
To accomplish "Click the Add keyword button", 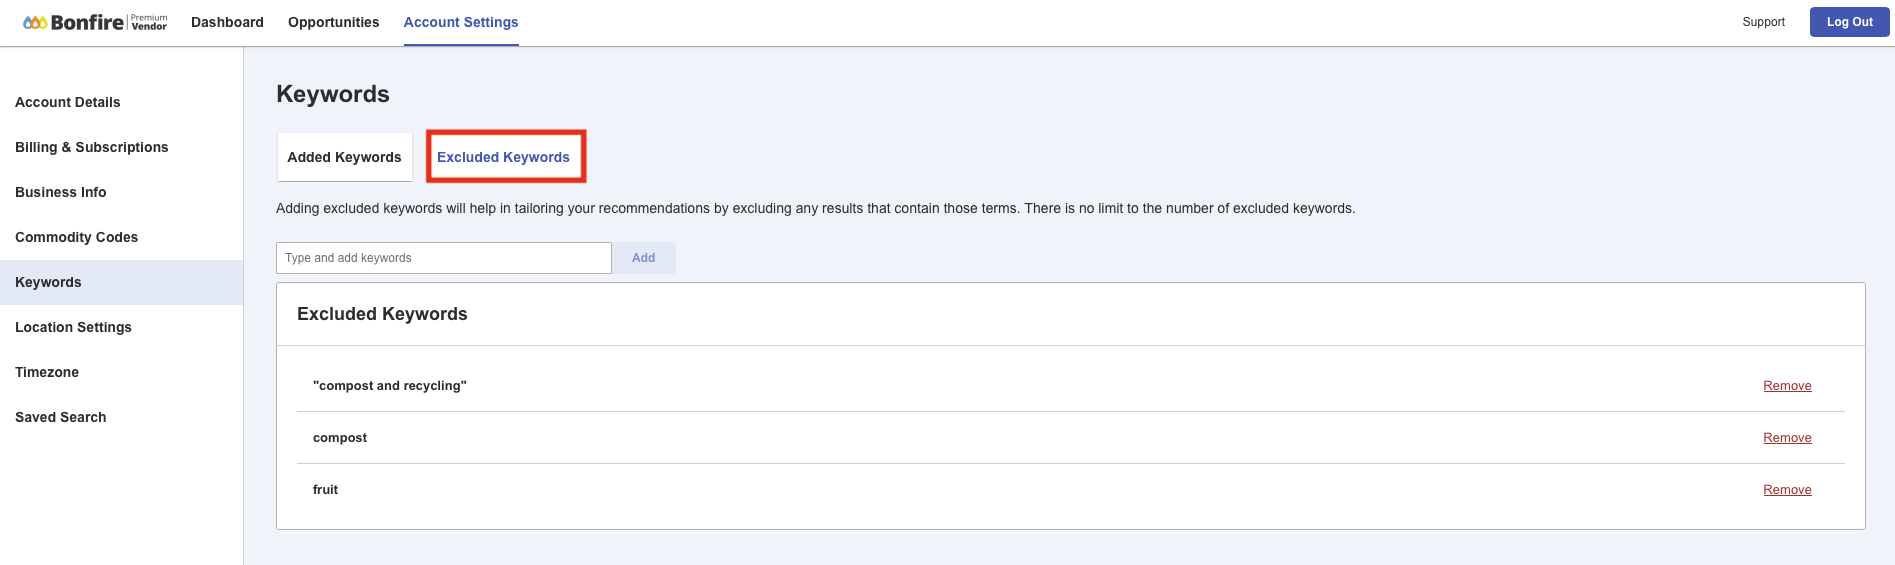I will pyautogui.click(x=644, y=258).
